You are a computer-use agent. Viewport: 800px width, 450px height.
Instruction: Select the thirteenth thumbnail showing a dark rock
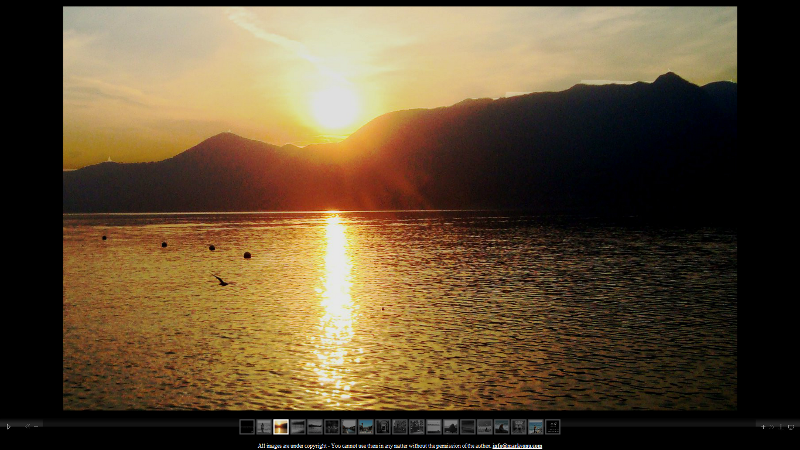pos(451,427)
